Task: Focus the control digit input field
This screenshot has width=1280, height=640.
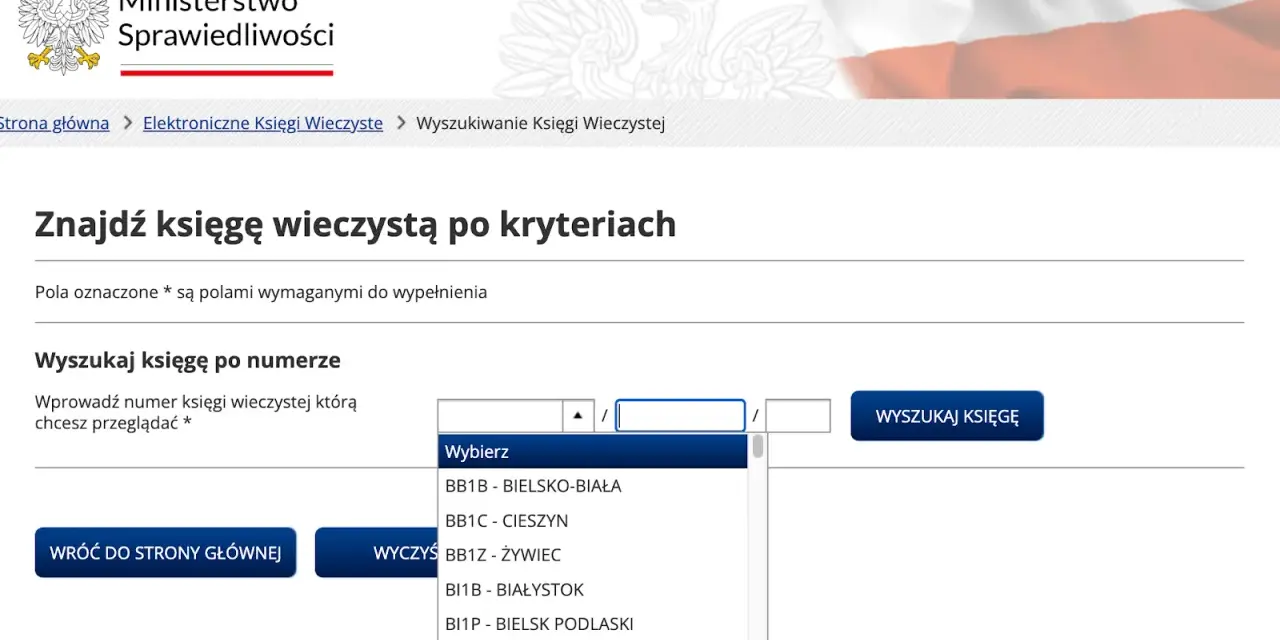Action: pyautogui.click(x=798, y=416)
